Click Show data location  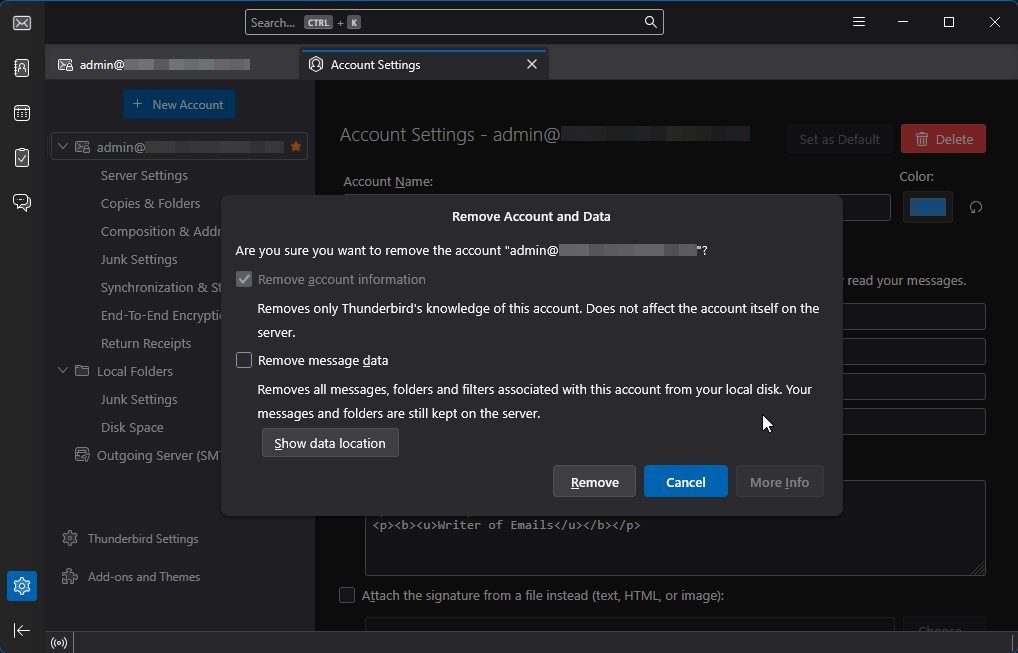pyautogui.click(x=330, y=443)
